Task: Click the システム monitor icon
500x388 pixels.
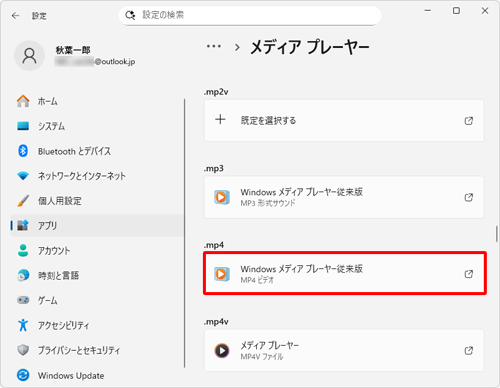Action: [x=23, y=126]
